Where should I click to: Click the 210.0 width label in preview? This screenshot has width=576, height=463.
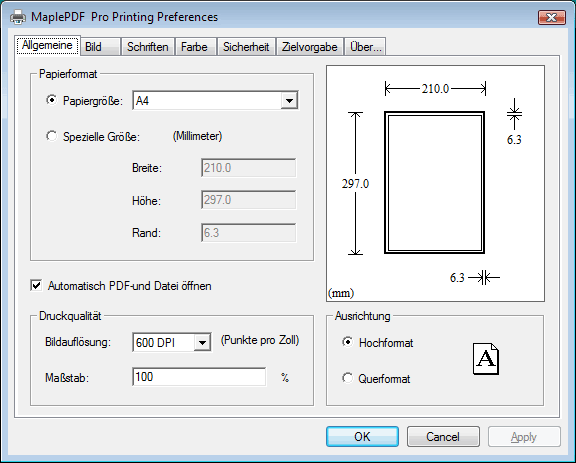[435, 89]
